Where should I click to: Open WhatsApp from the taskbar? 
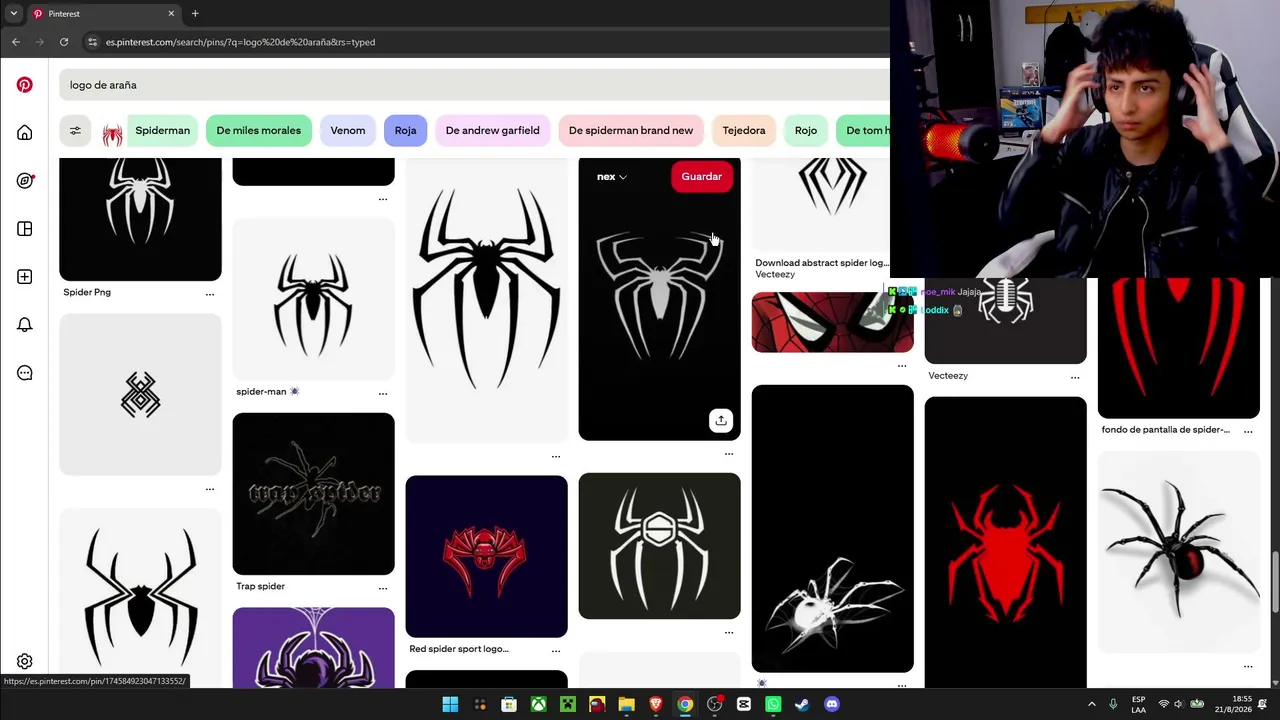(773, 704)
